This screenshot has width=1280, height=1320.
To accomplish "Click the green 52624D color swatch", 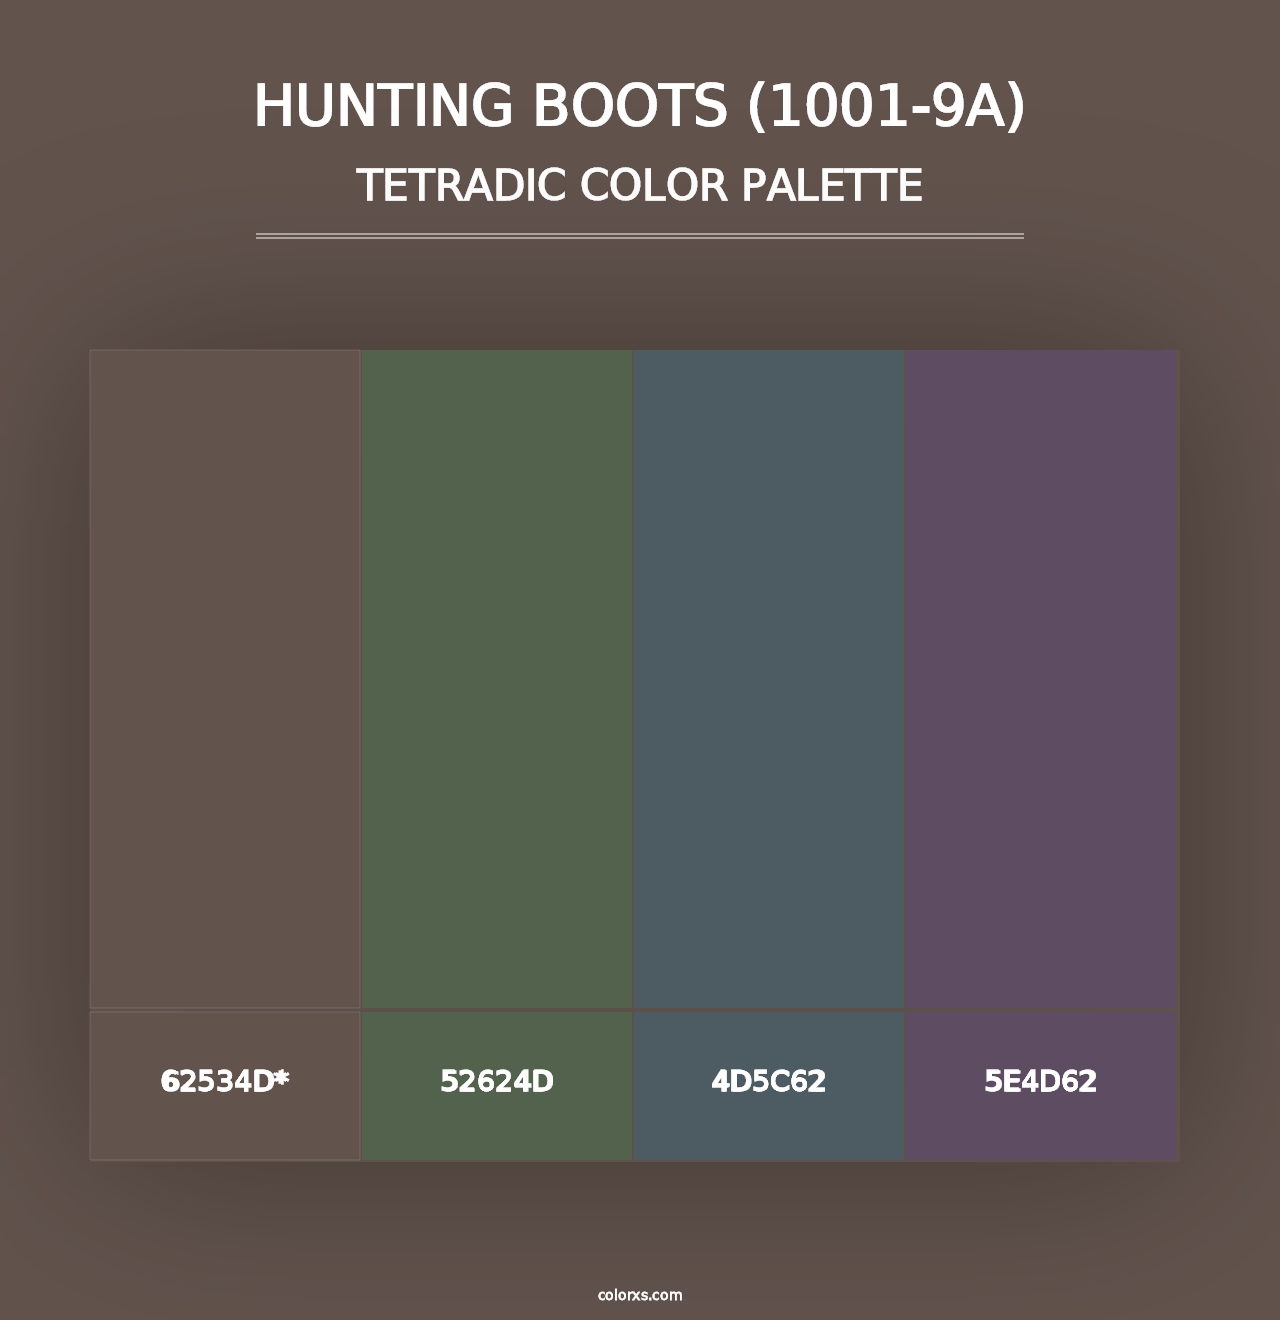I will click(x=497, y=679).
